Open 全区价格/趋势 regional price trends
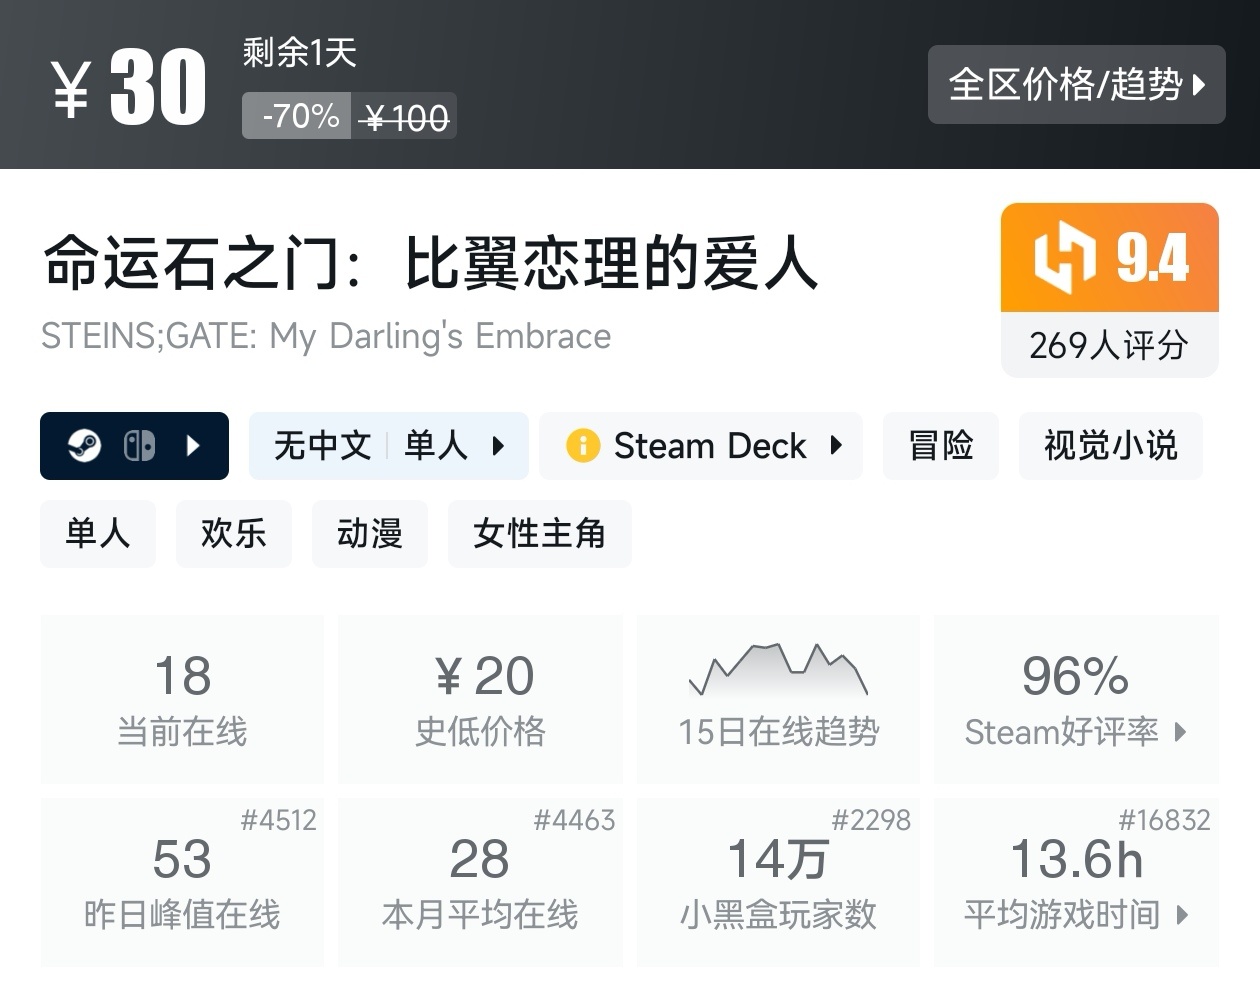 [1076, 85]
